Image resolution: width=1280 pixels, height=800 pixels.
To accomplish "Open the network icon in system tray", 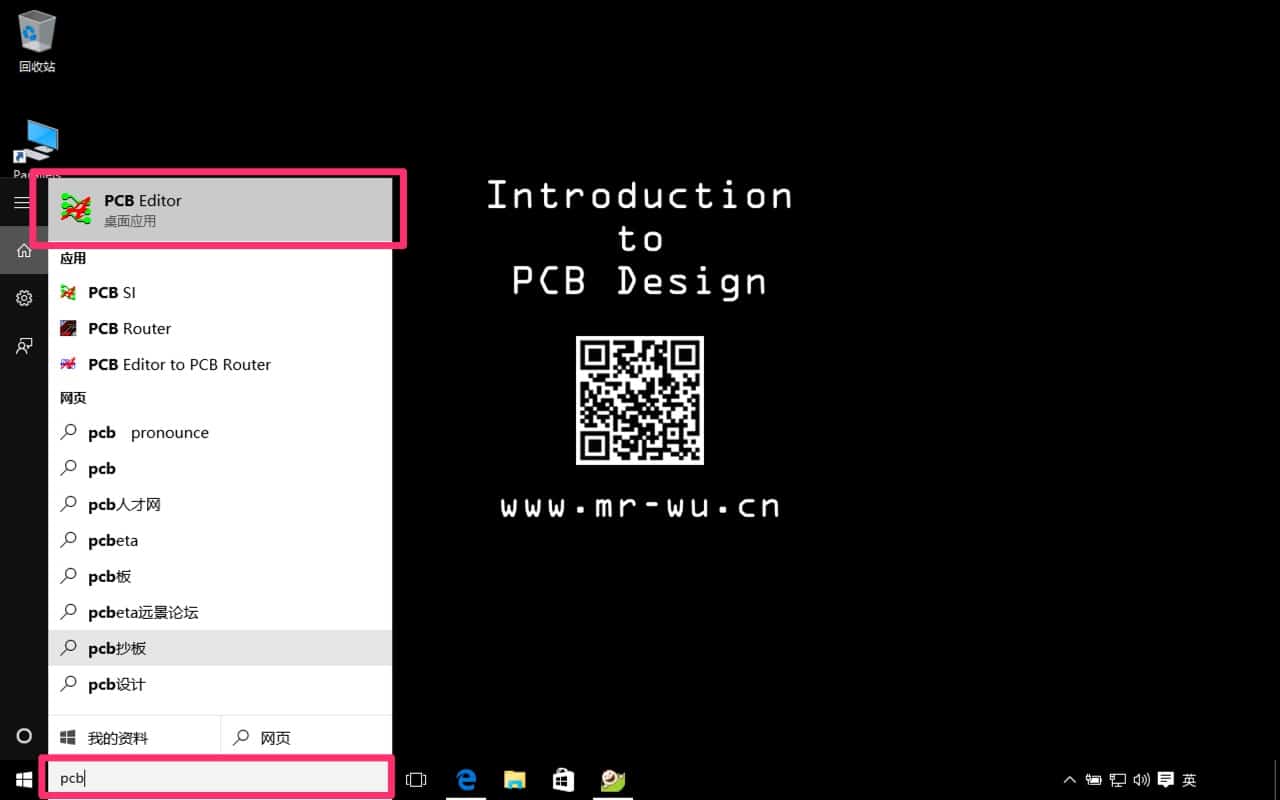I will [1118, 780].
